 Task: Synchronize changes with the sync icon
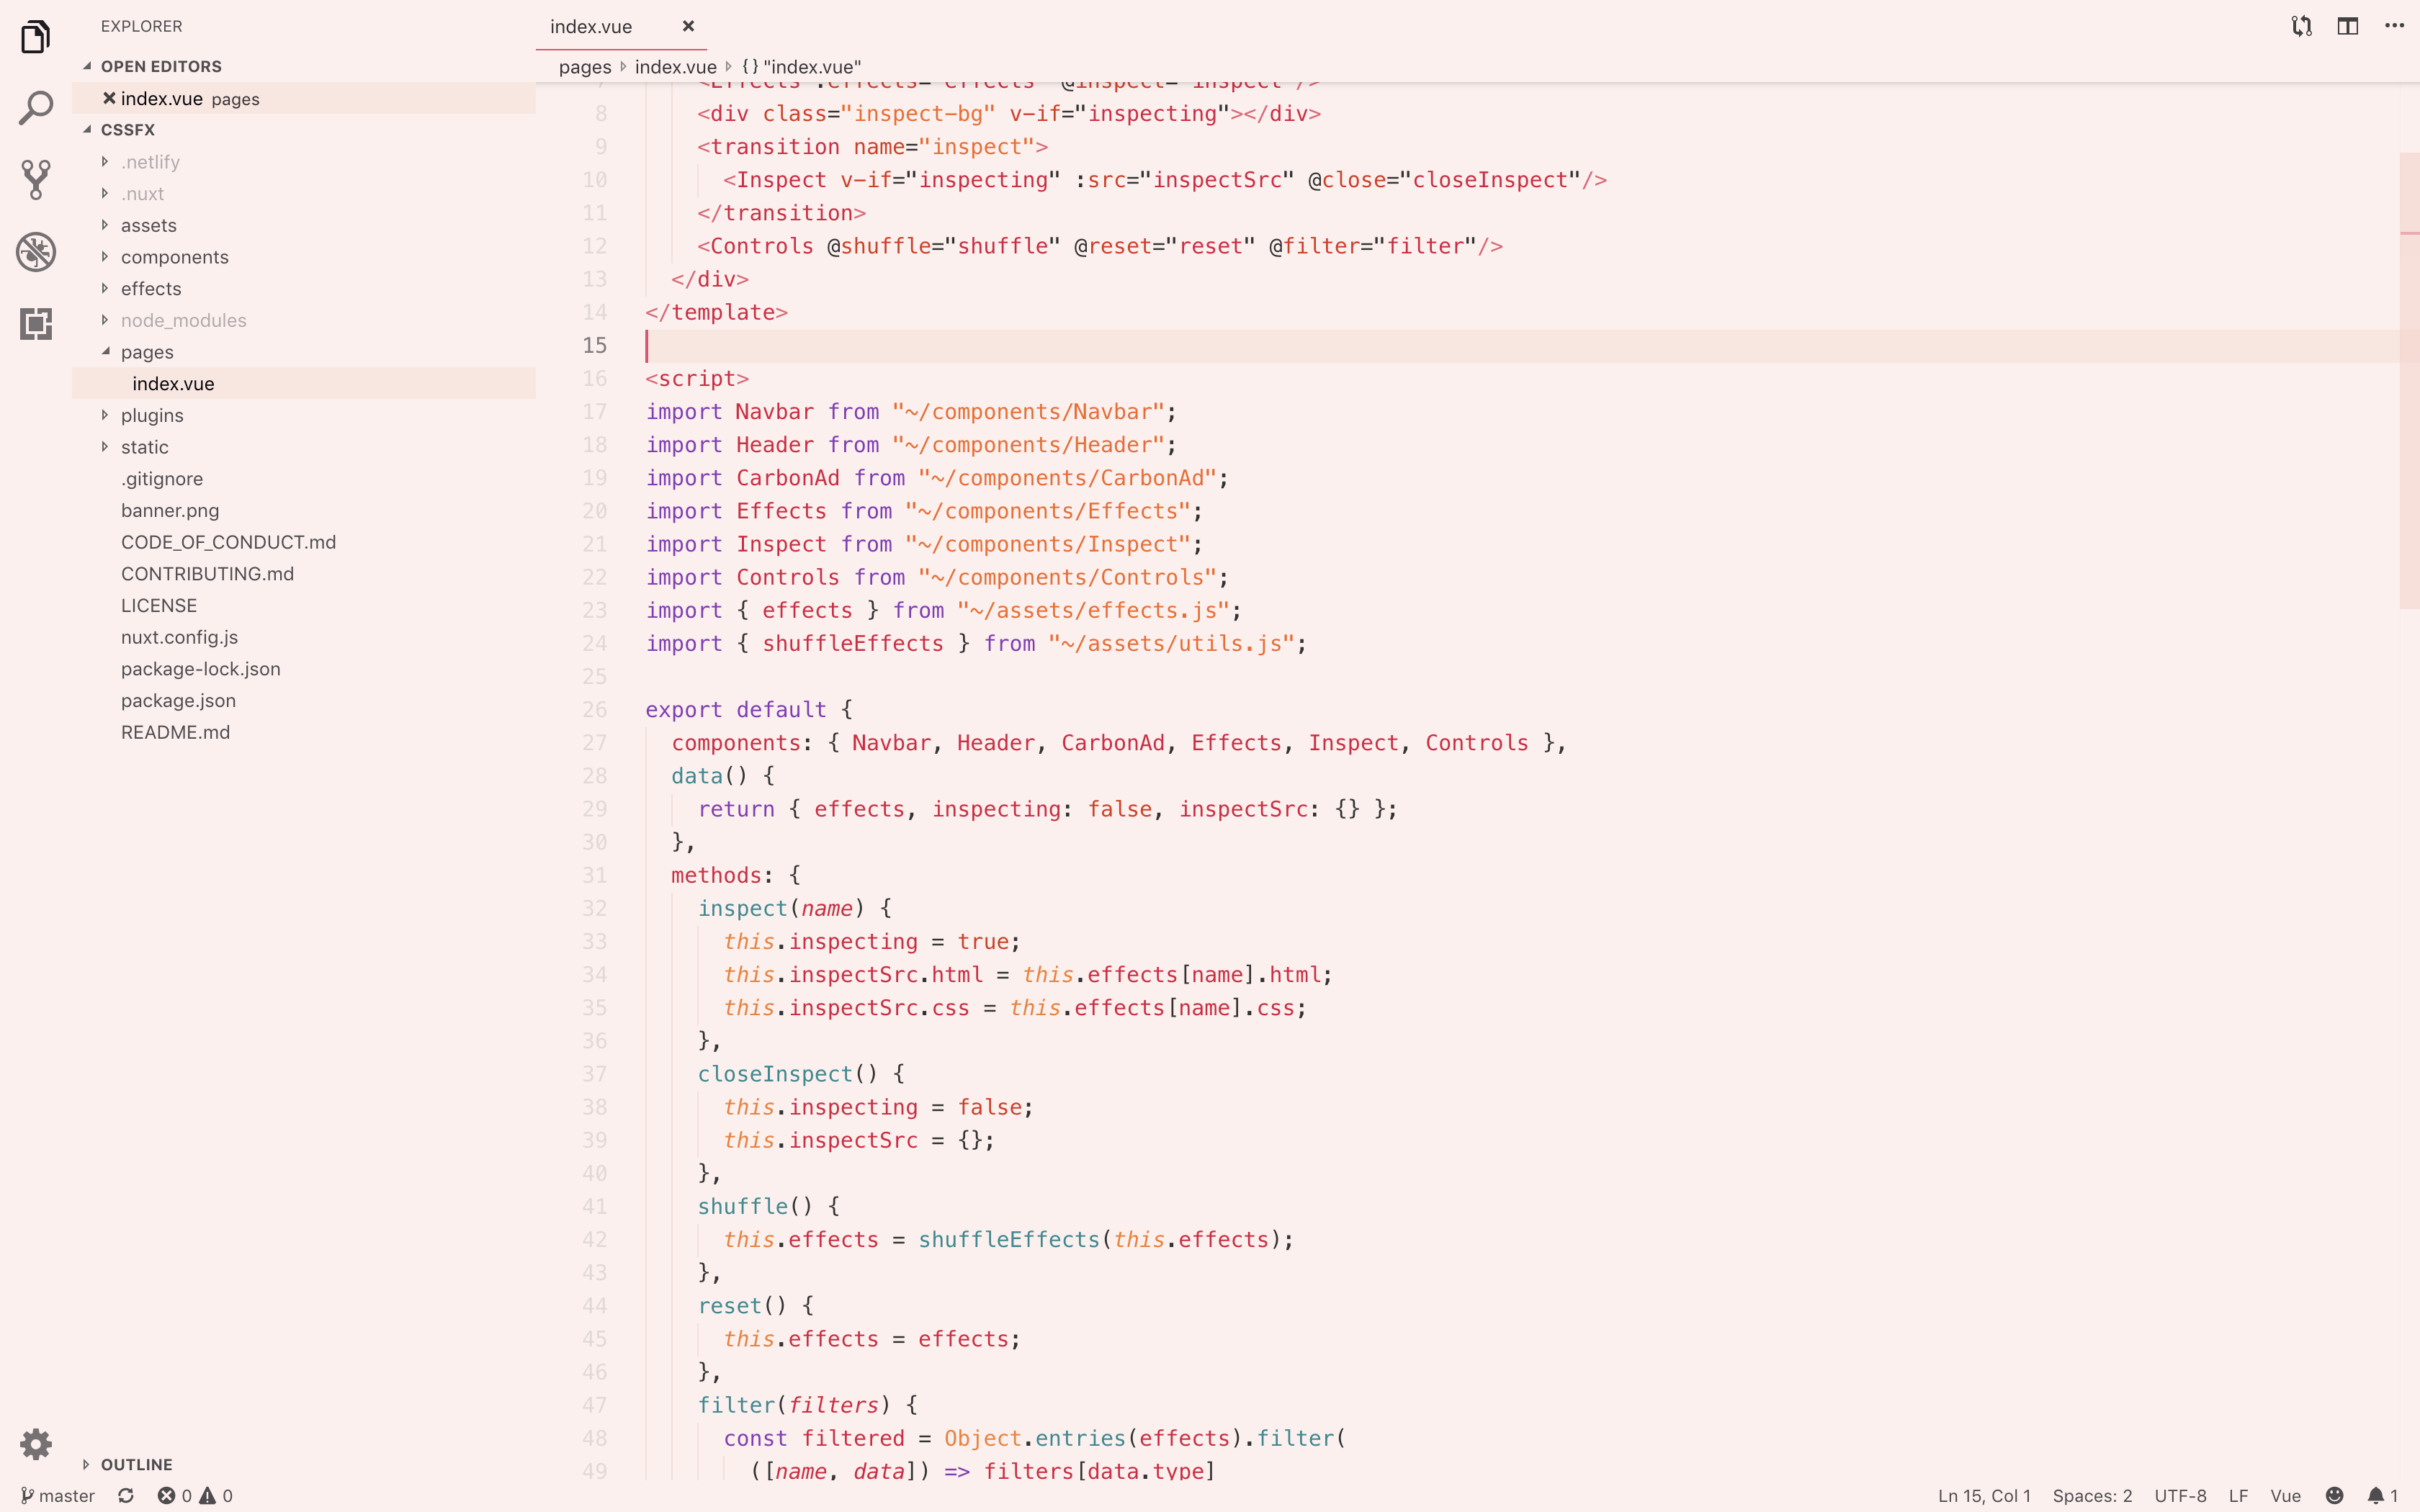(x=126, y=1495)
